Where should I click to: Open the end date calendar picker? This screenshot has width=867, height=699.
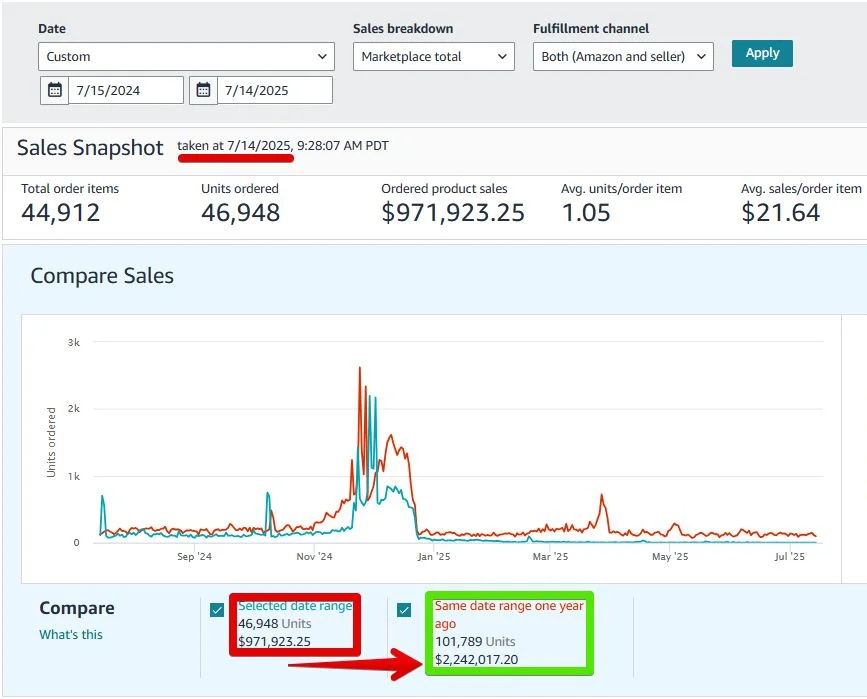click(205, 89)
